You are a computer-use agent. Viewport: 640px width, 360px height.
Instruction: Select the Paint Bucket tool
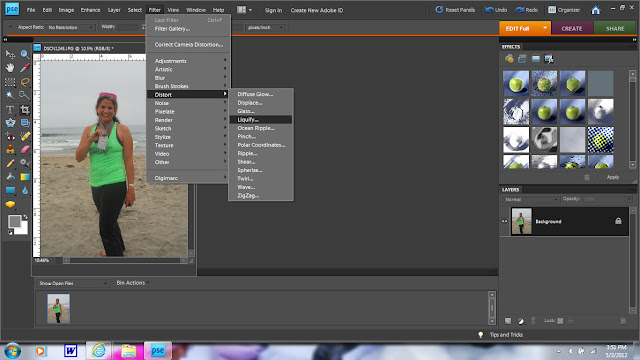click(x=10, y=177)
